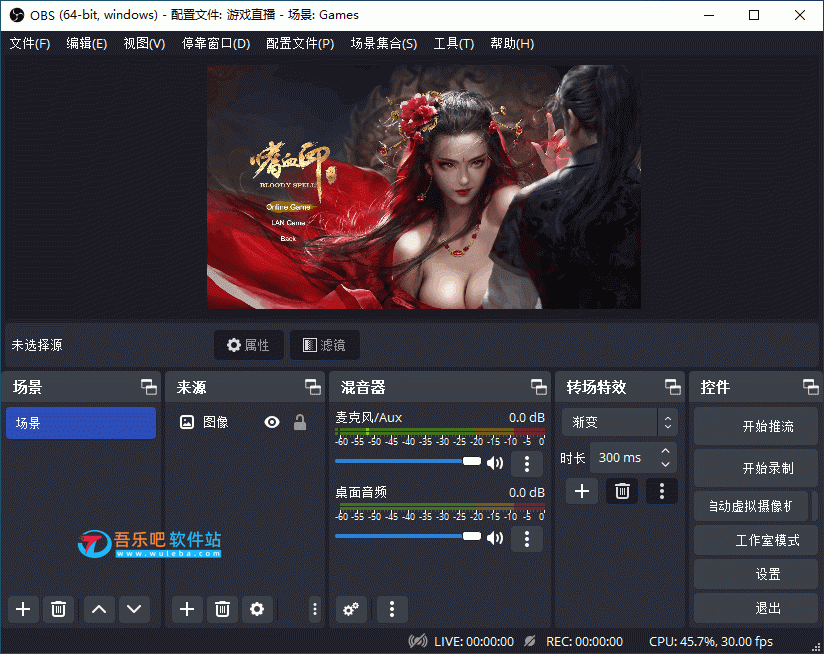Open Sources panel three-dot overflow menu
824x654 pixels.
pyautogui.click(x=315, y=609)
